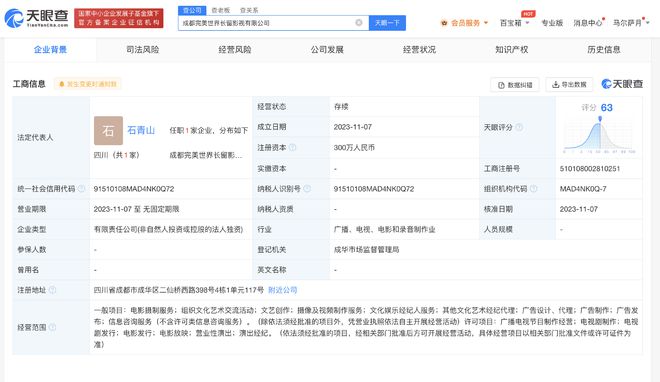Click the approval date beside 核准日期
Screen dimensions: 660x382
click(579, 209)
